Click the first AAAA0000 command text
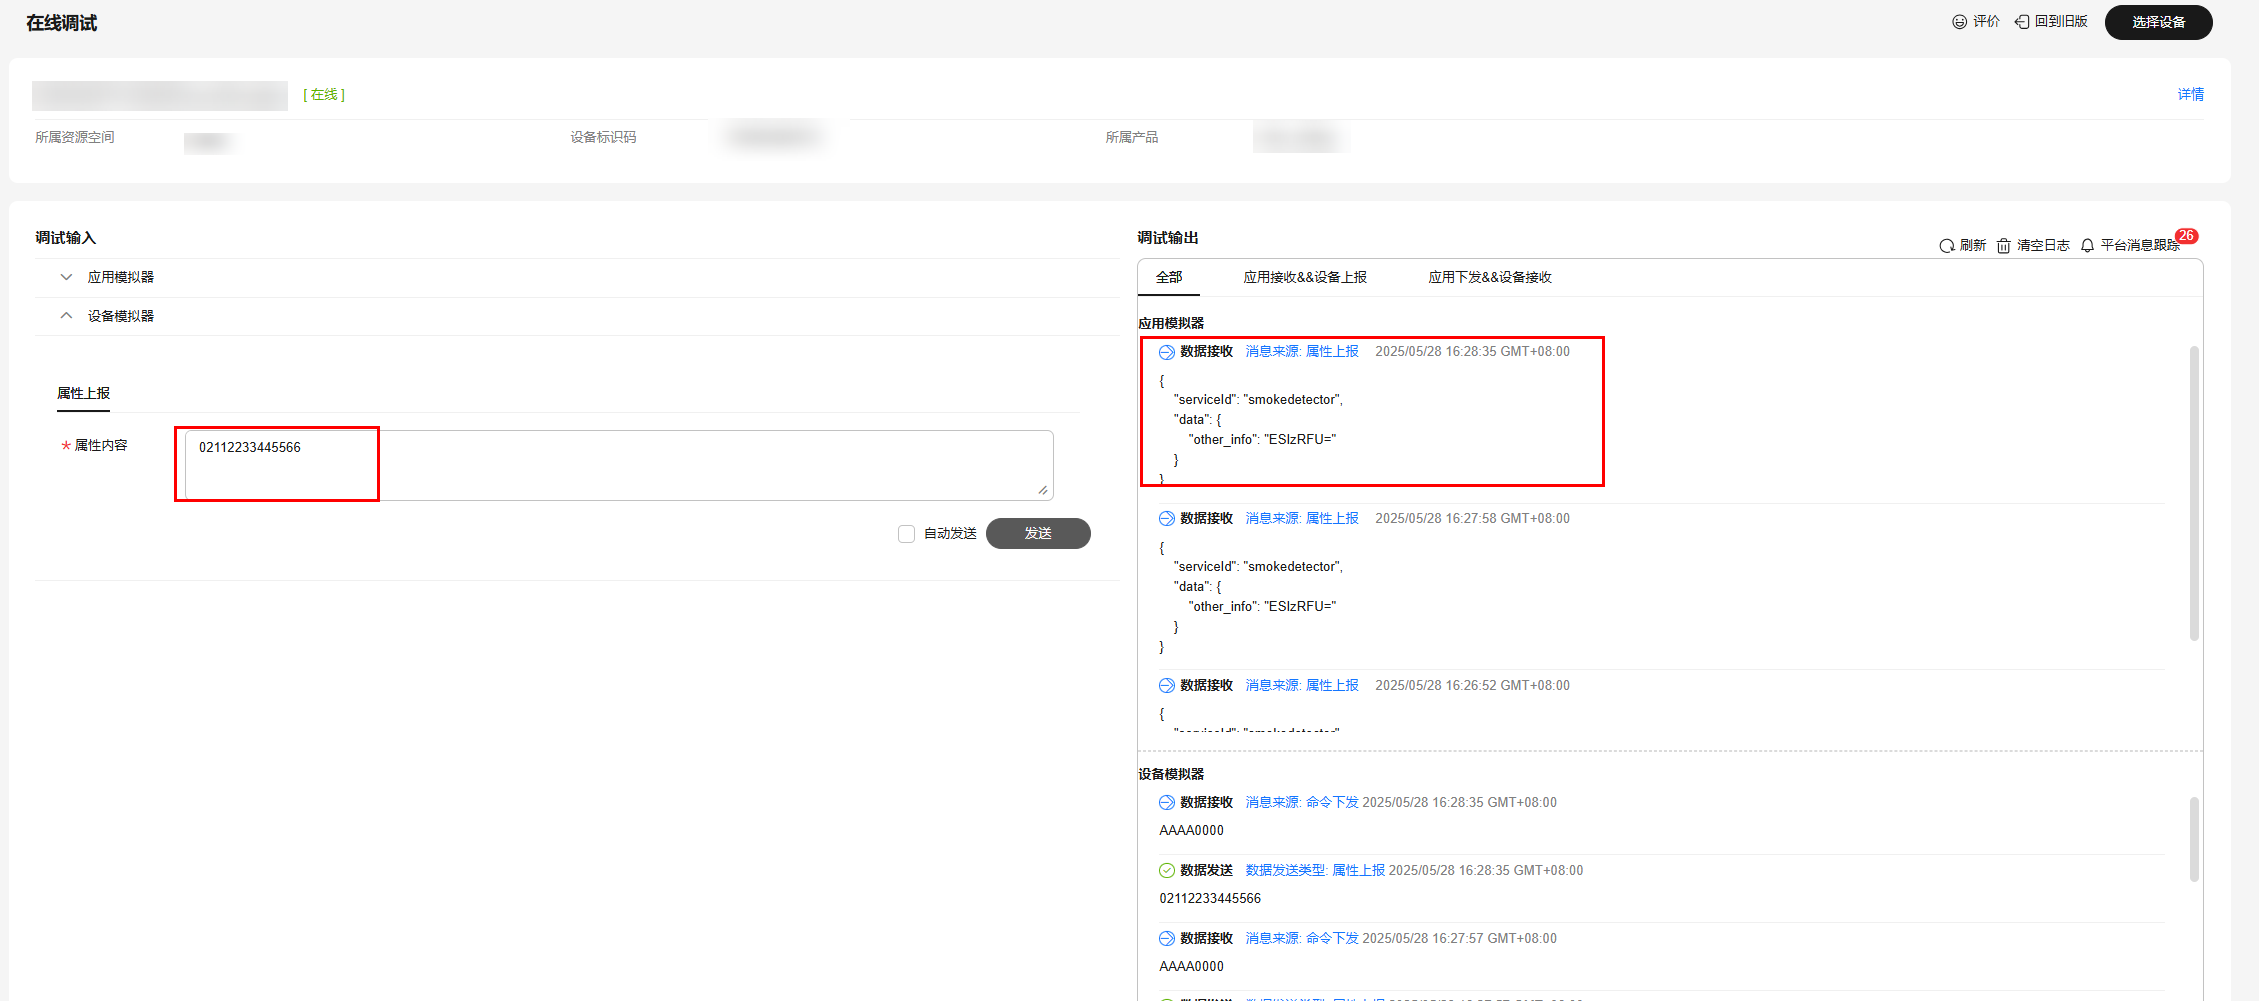Viewport: 2259px width, 1001px height. coord(1191,831)
